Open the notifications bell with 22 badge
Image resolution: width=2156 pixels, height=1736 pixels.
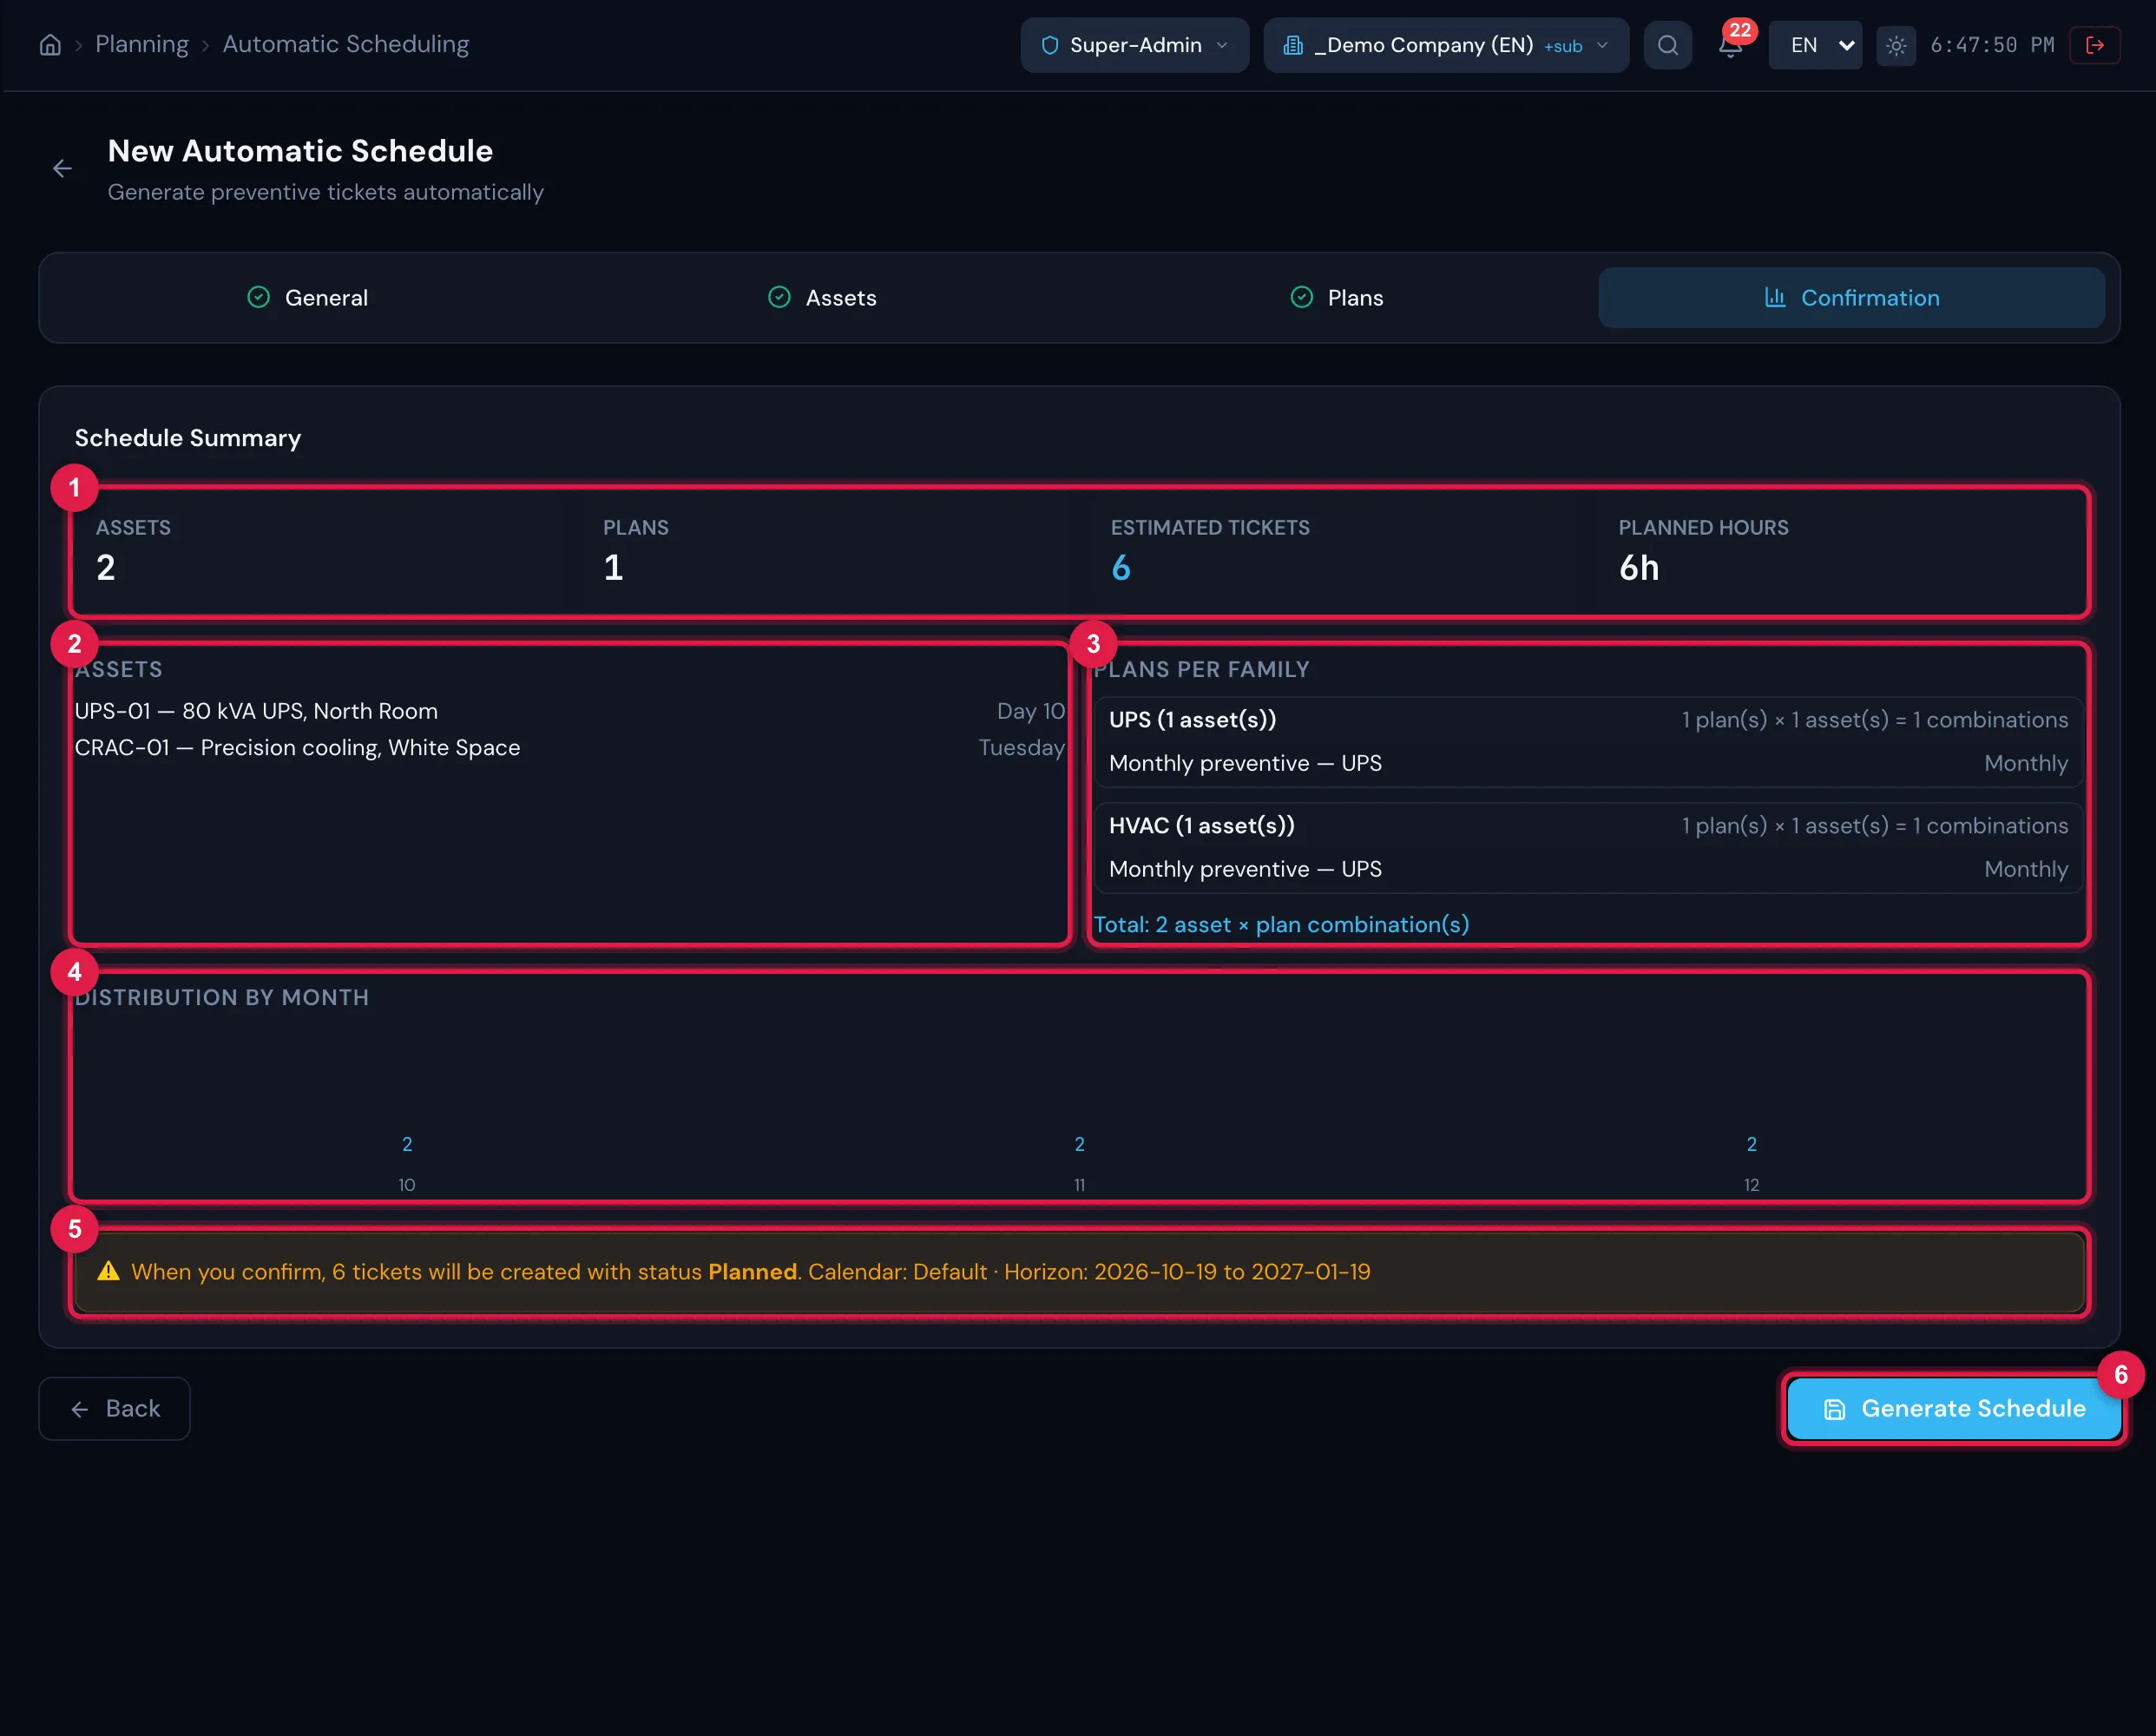click(x=1732, y=45)
